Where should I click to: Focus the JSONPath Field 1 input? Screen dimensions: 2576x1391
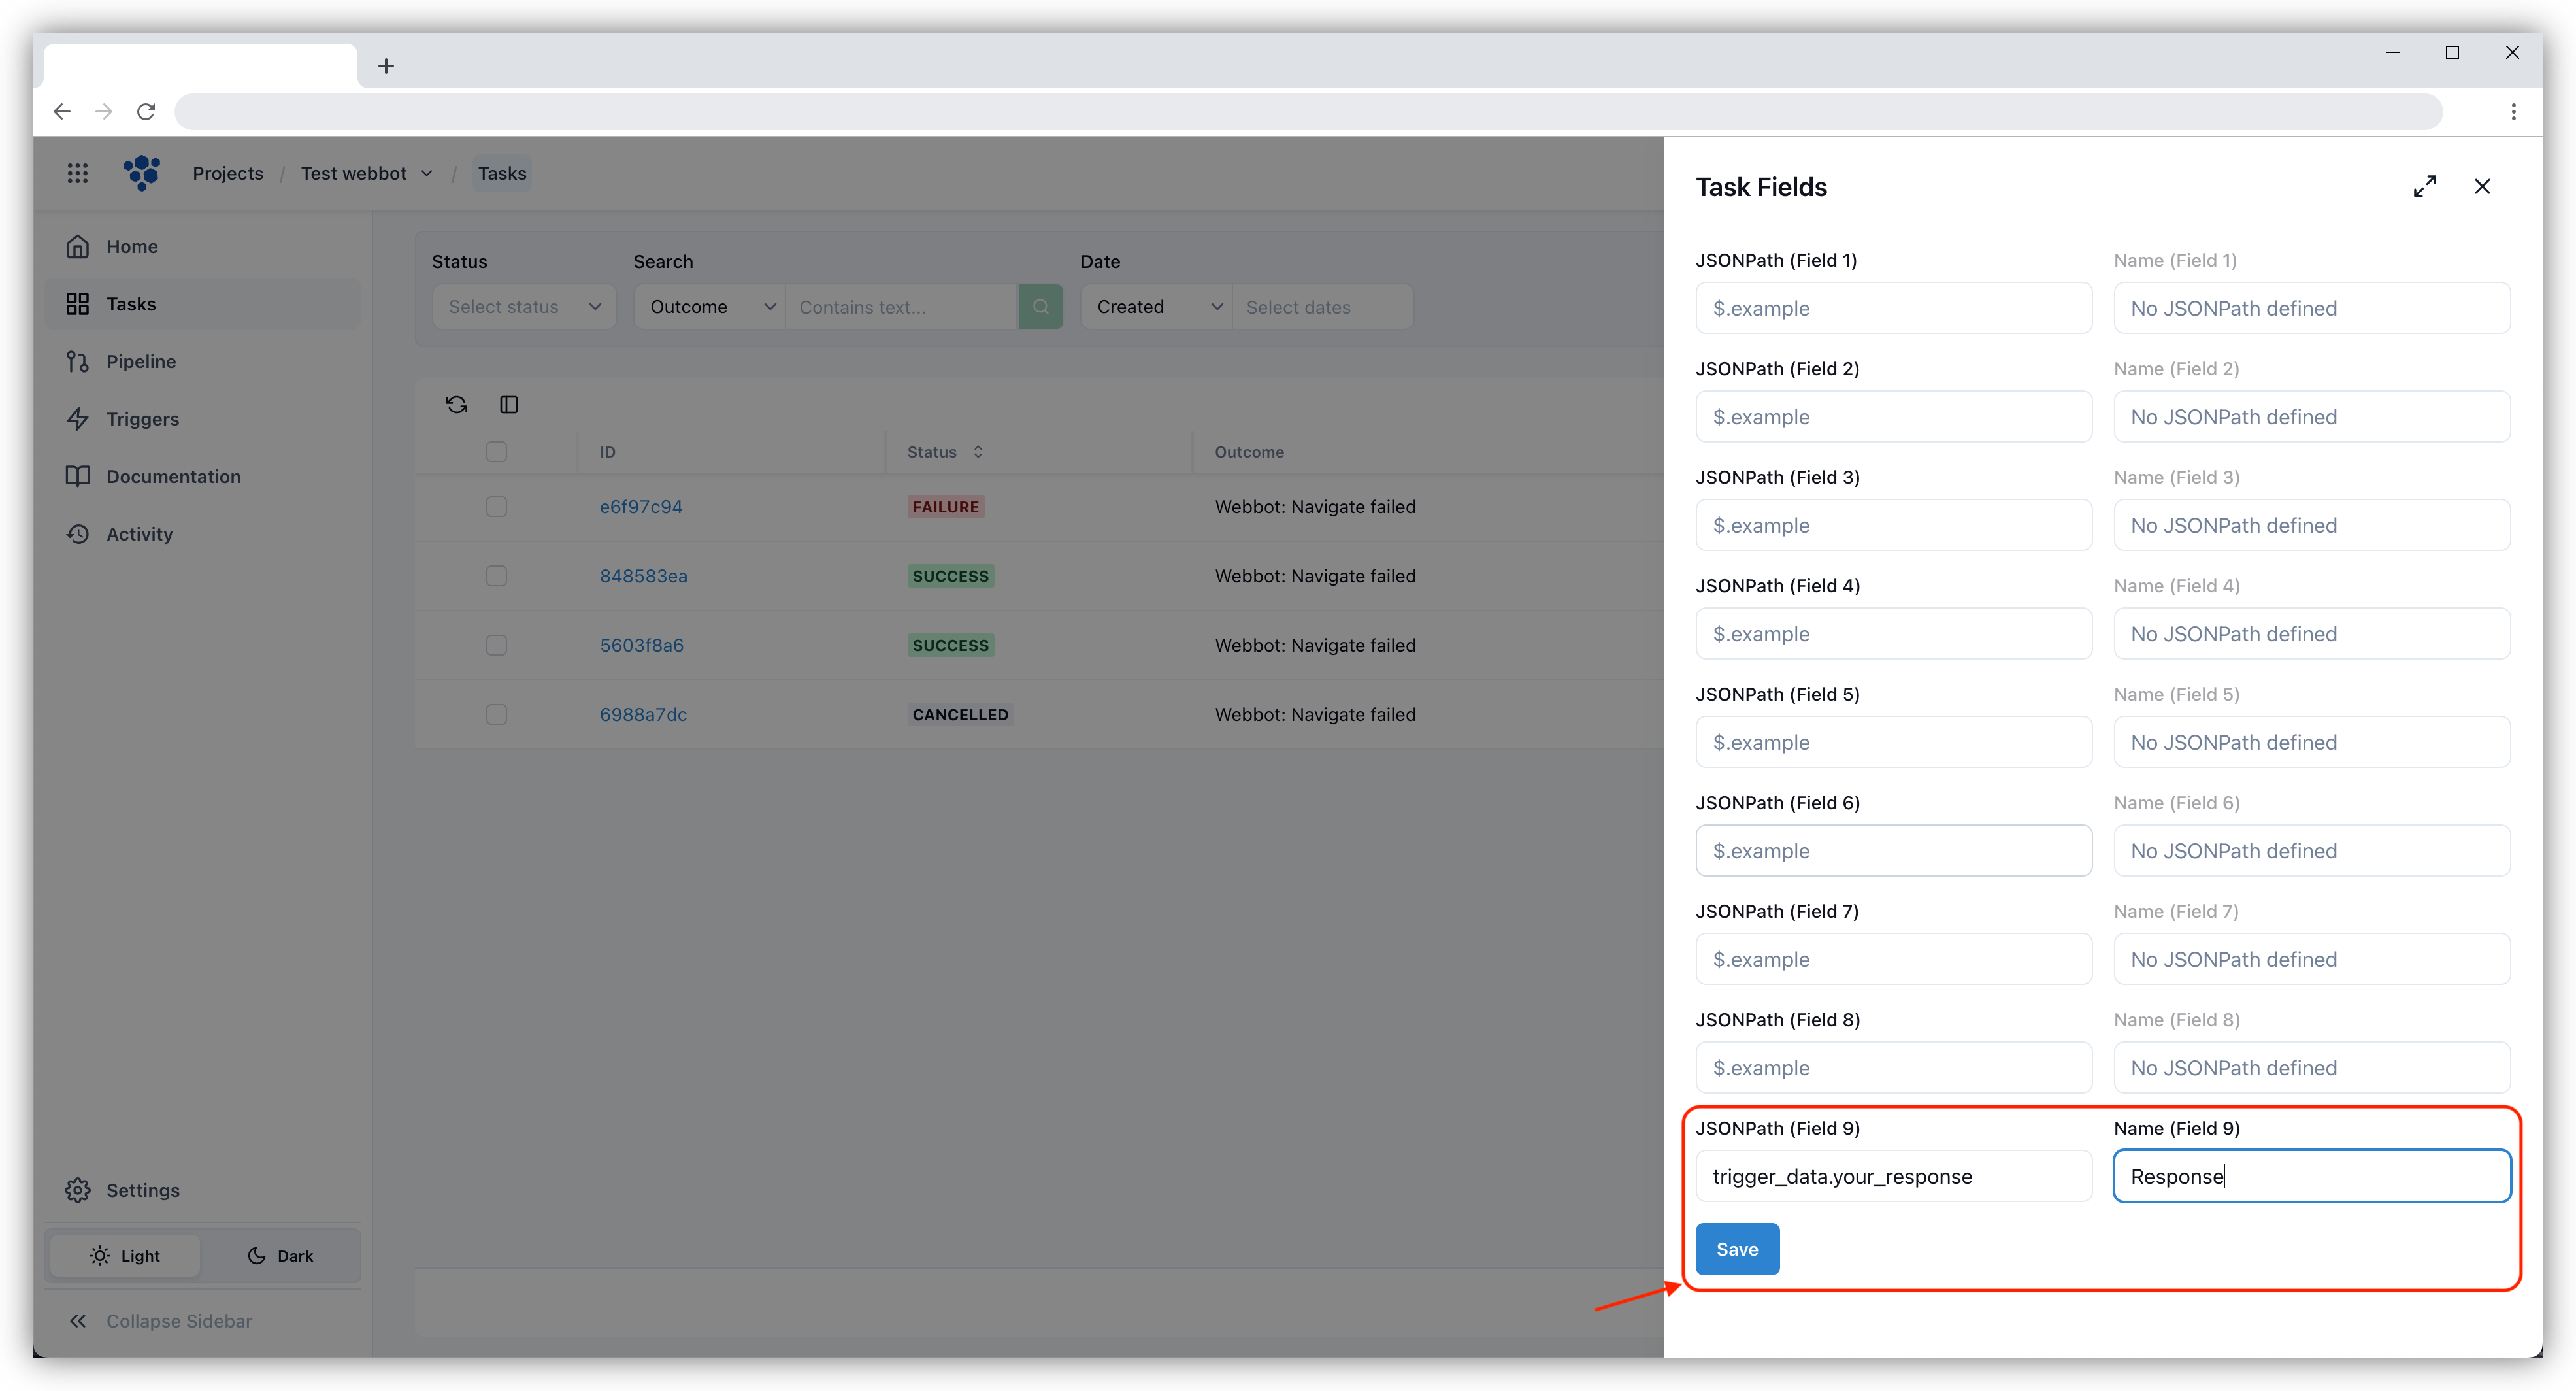tap(1893, 308)
